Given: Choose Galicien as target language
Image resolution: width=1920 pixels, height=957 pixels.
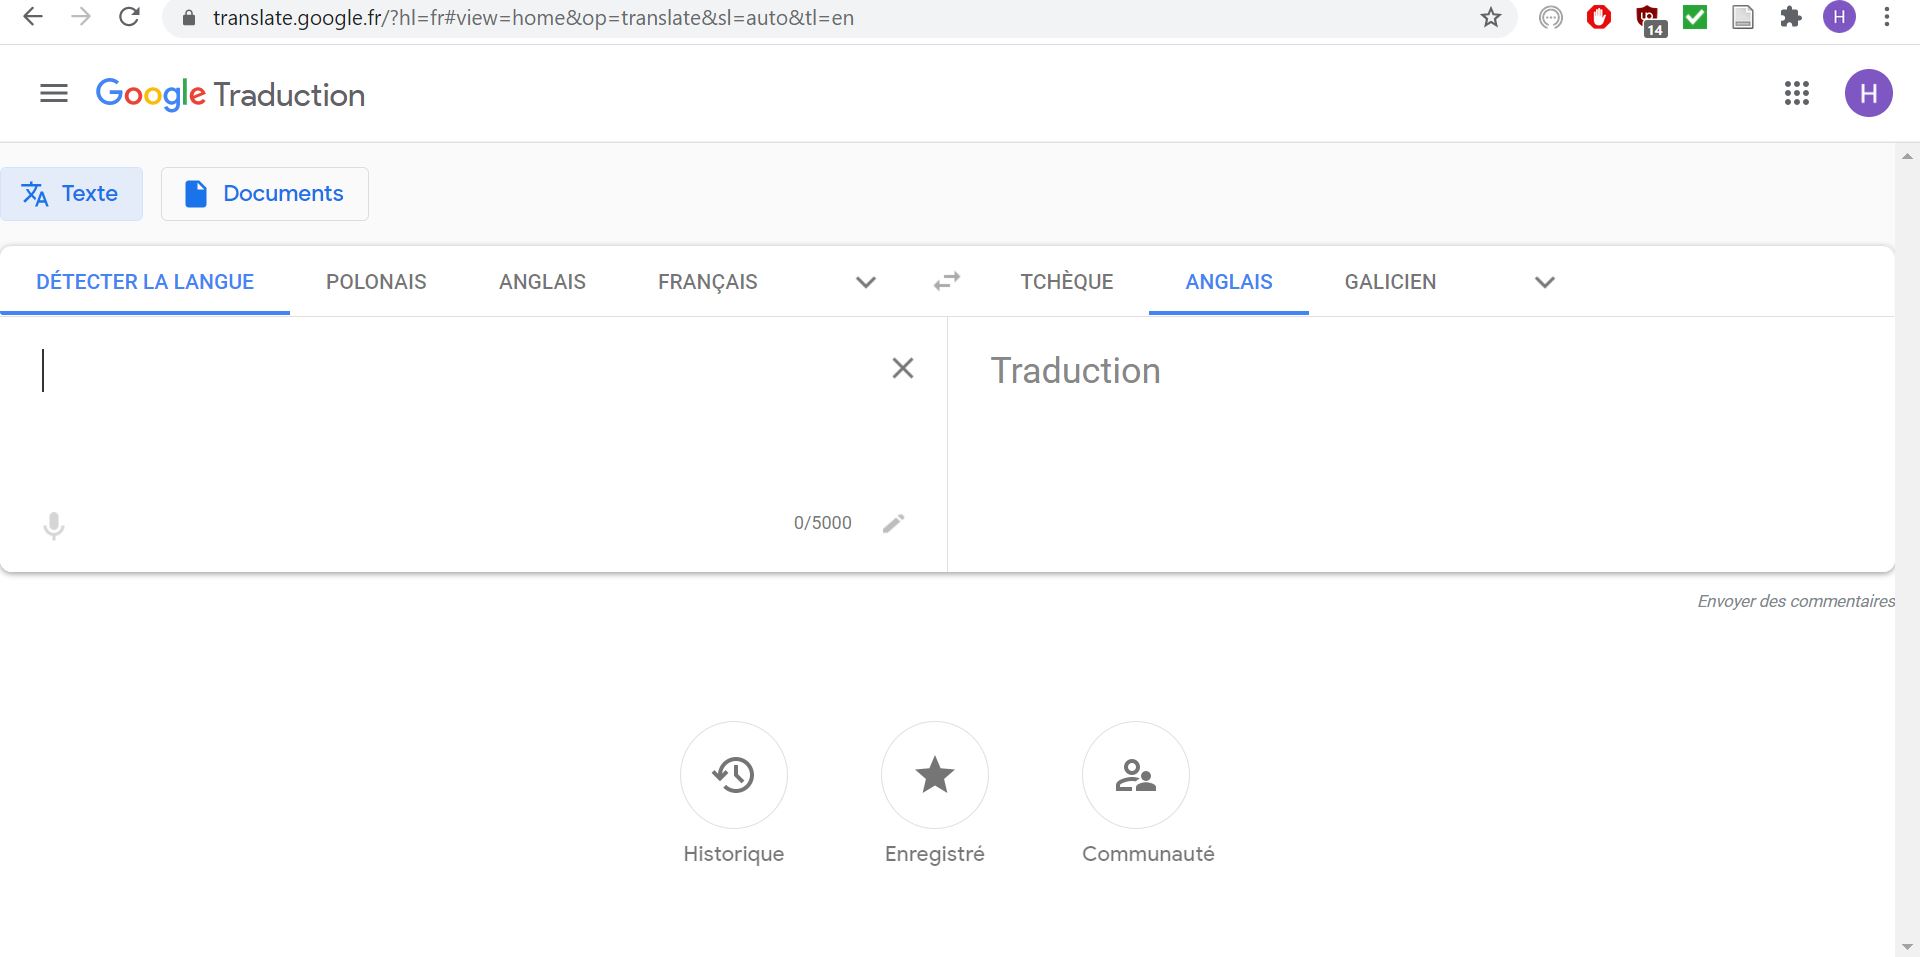Looking at the screenshot, I should pyautogui.click(x=1390, y=282).
